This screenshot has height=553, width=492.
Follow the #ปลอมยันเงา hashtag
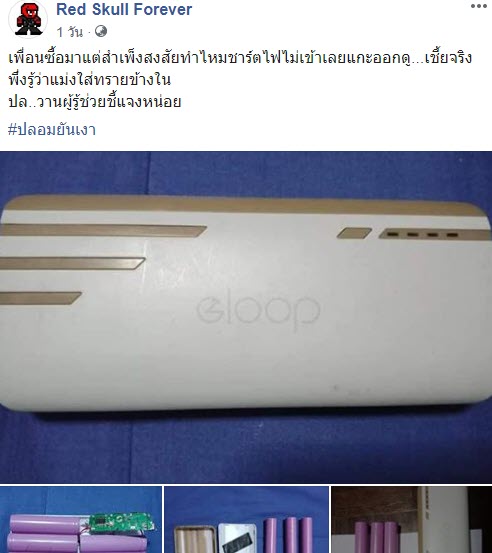point(52,130)
